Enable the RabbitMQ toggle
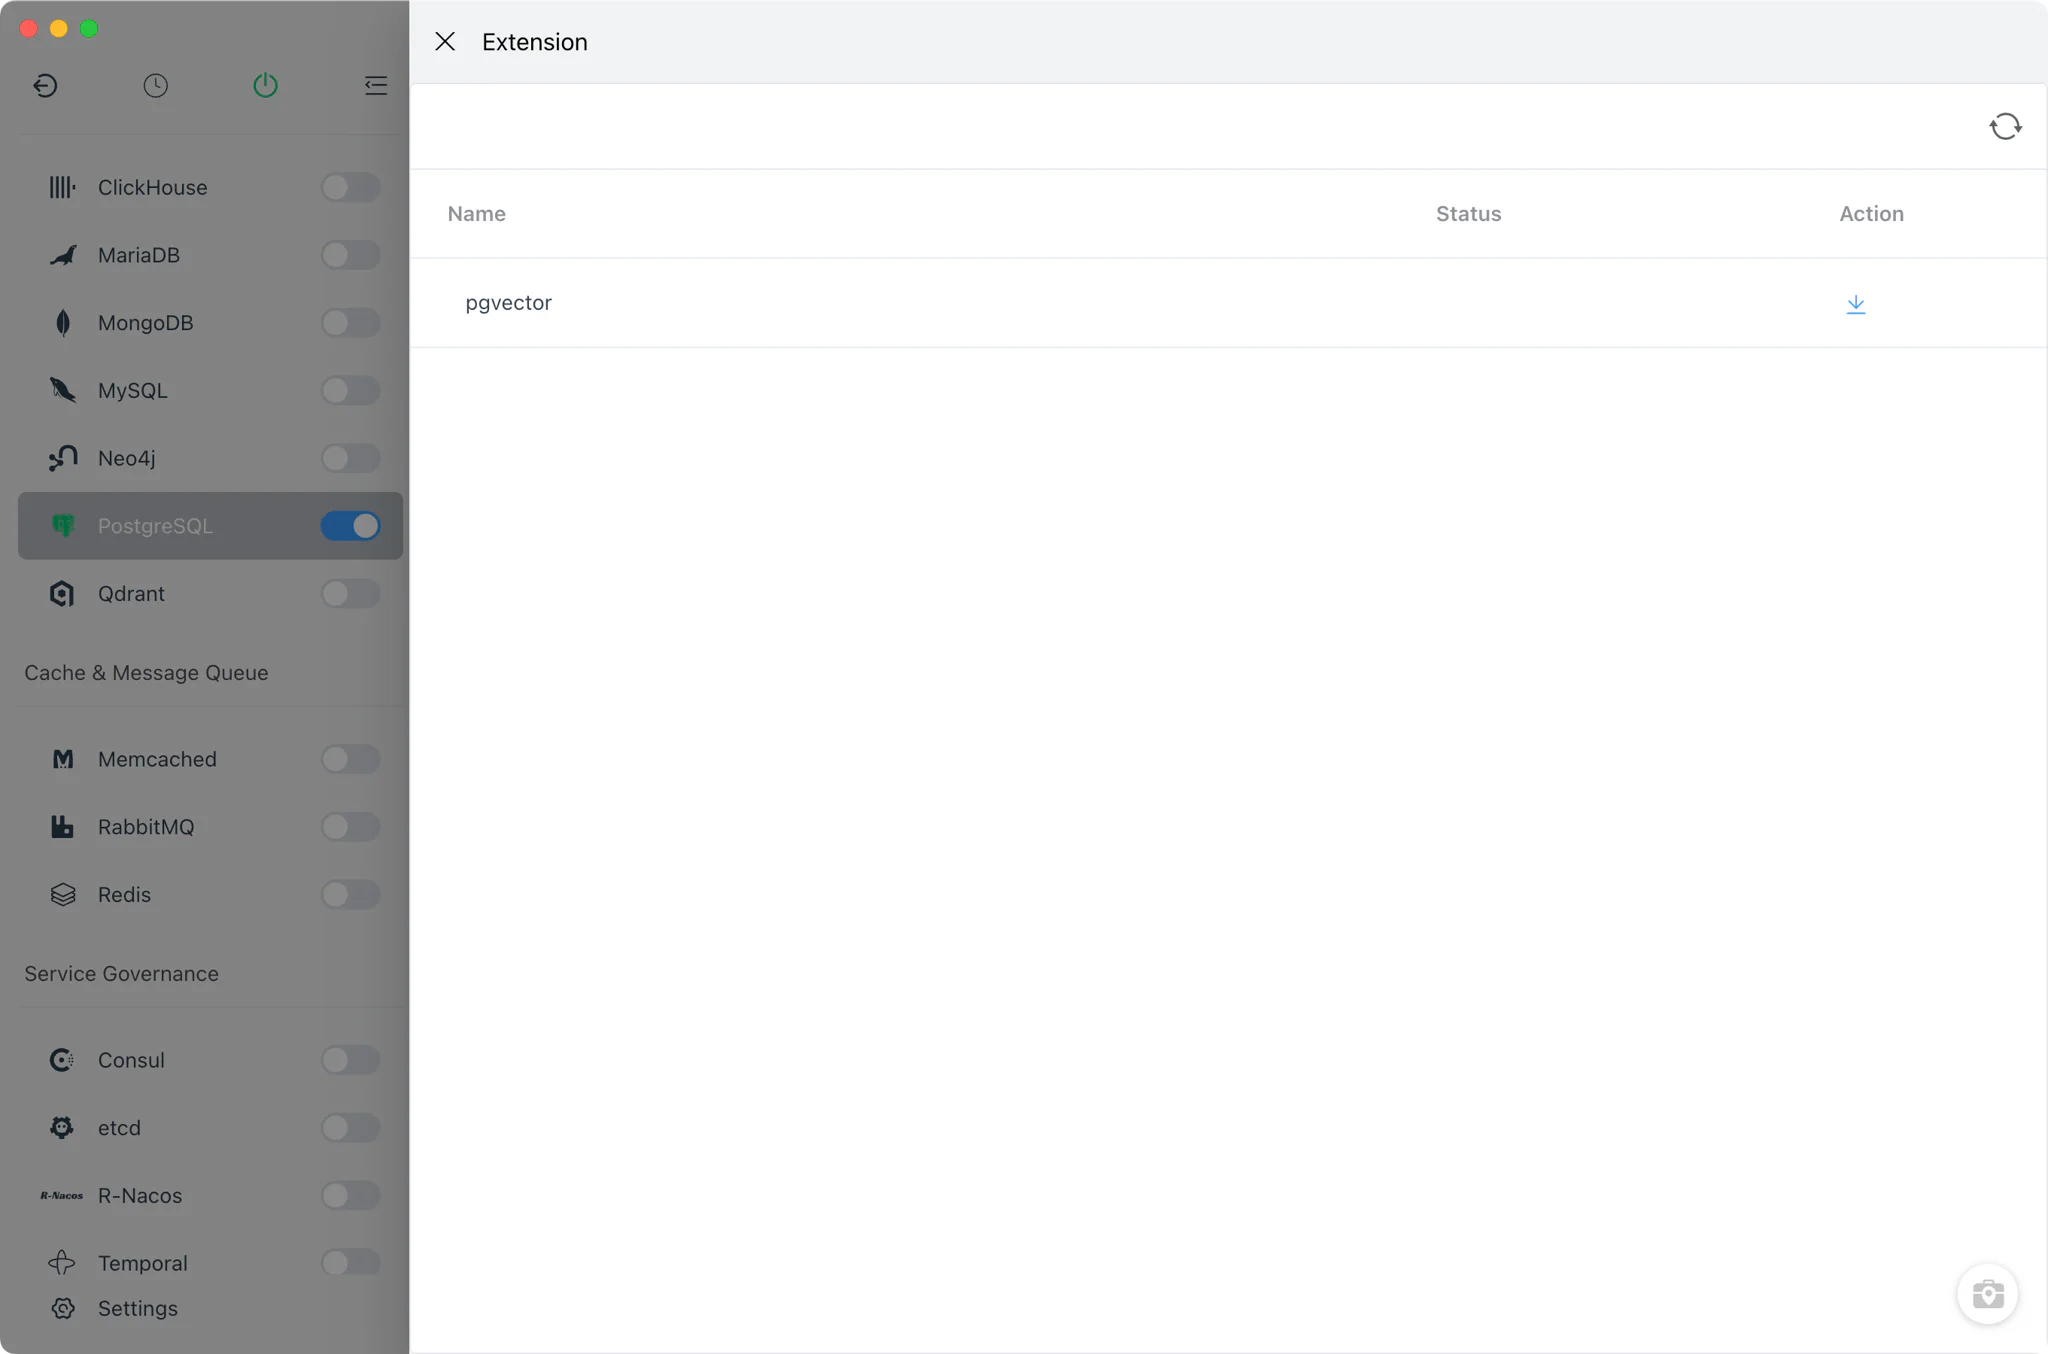 (350, 827)
